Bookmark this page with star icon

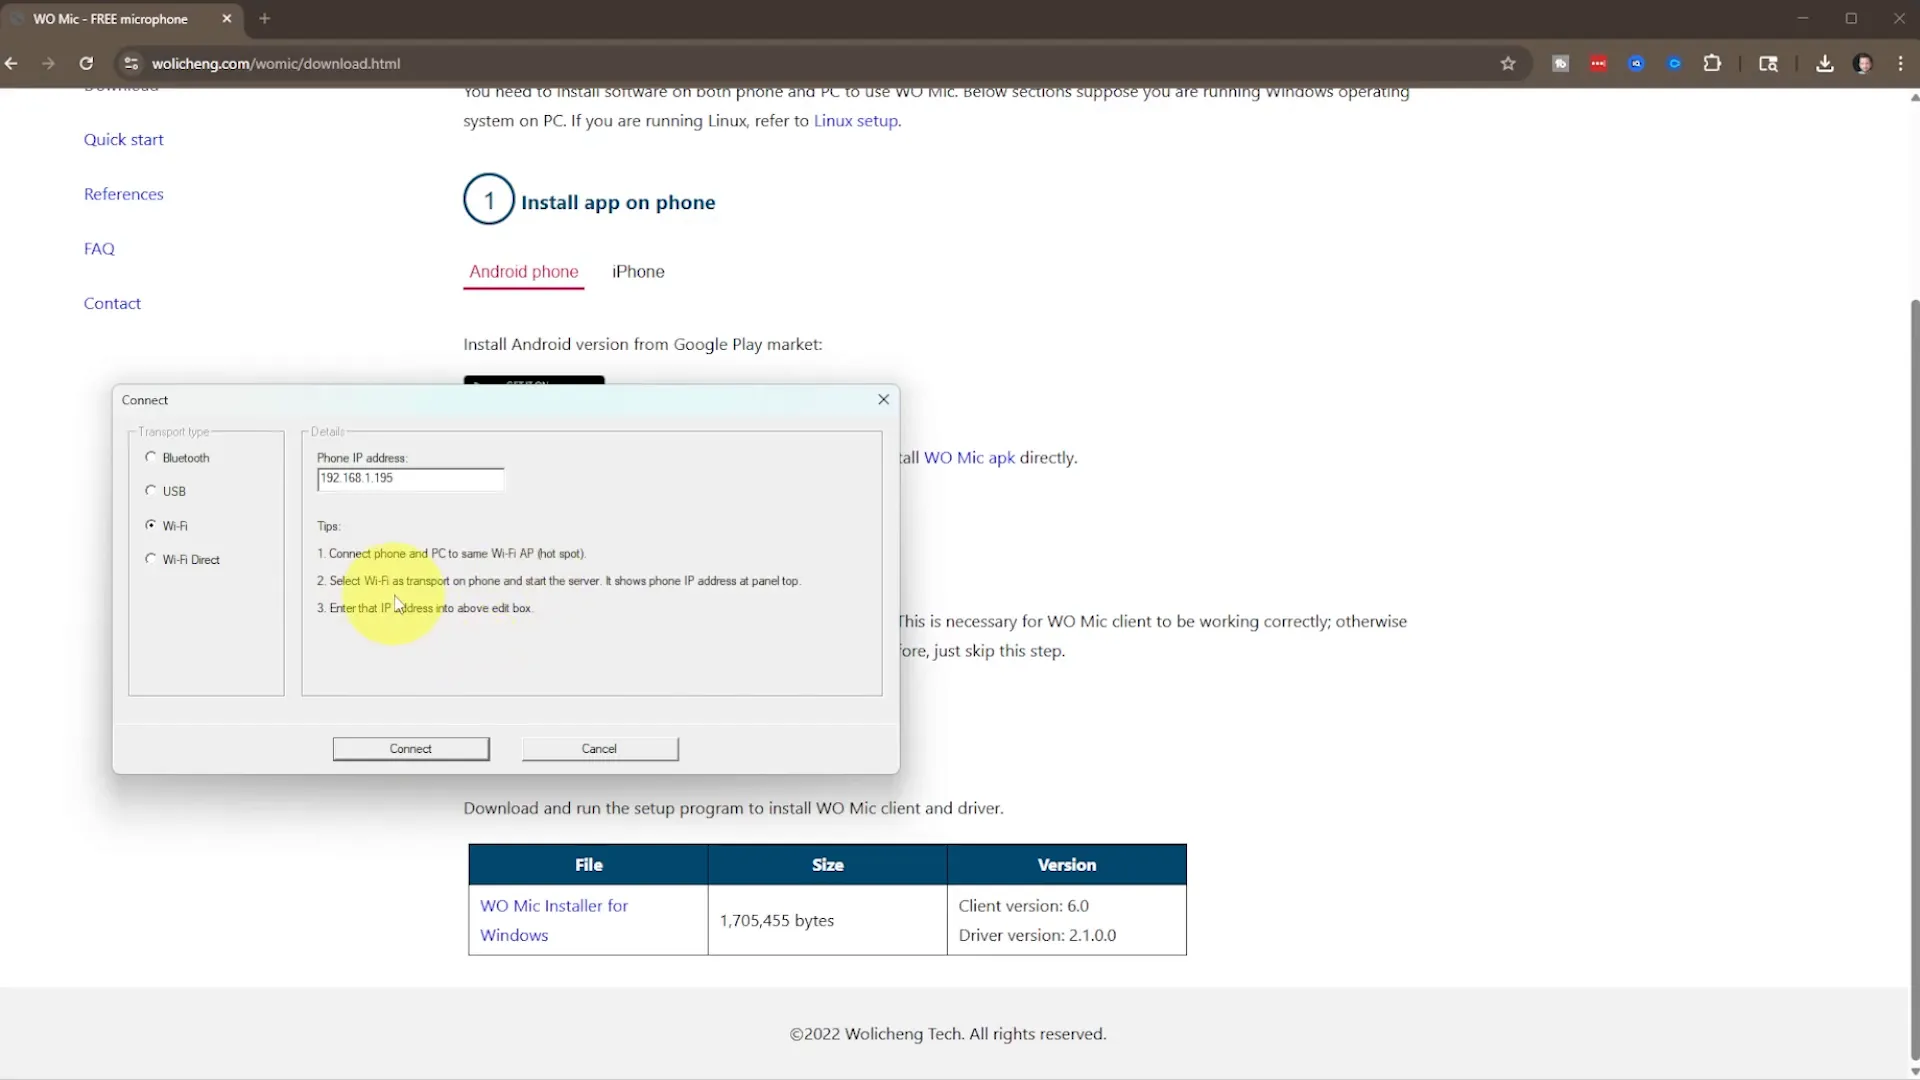[1508, 63]
